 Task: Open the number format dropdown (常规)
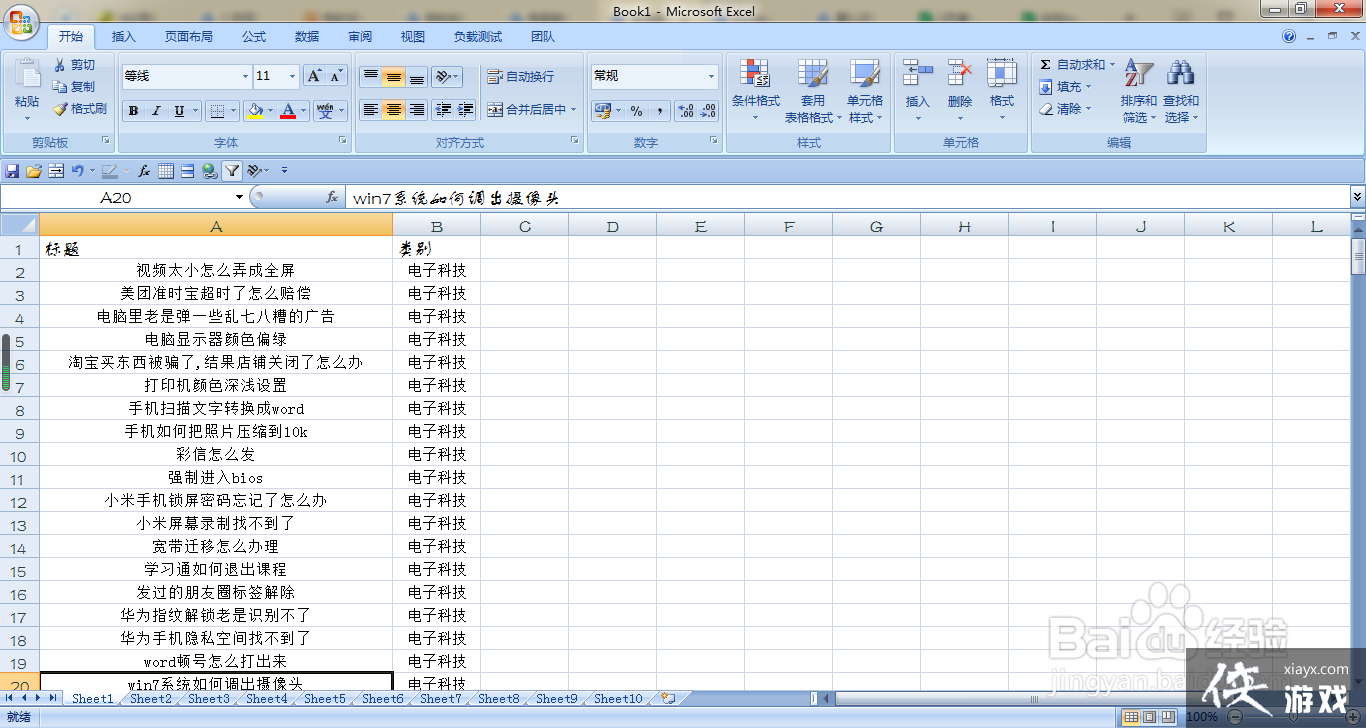tap(712, 76)
